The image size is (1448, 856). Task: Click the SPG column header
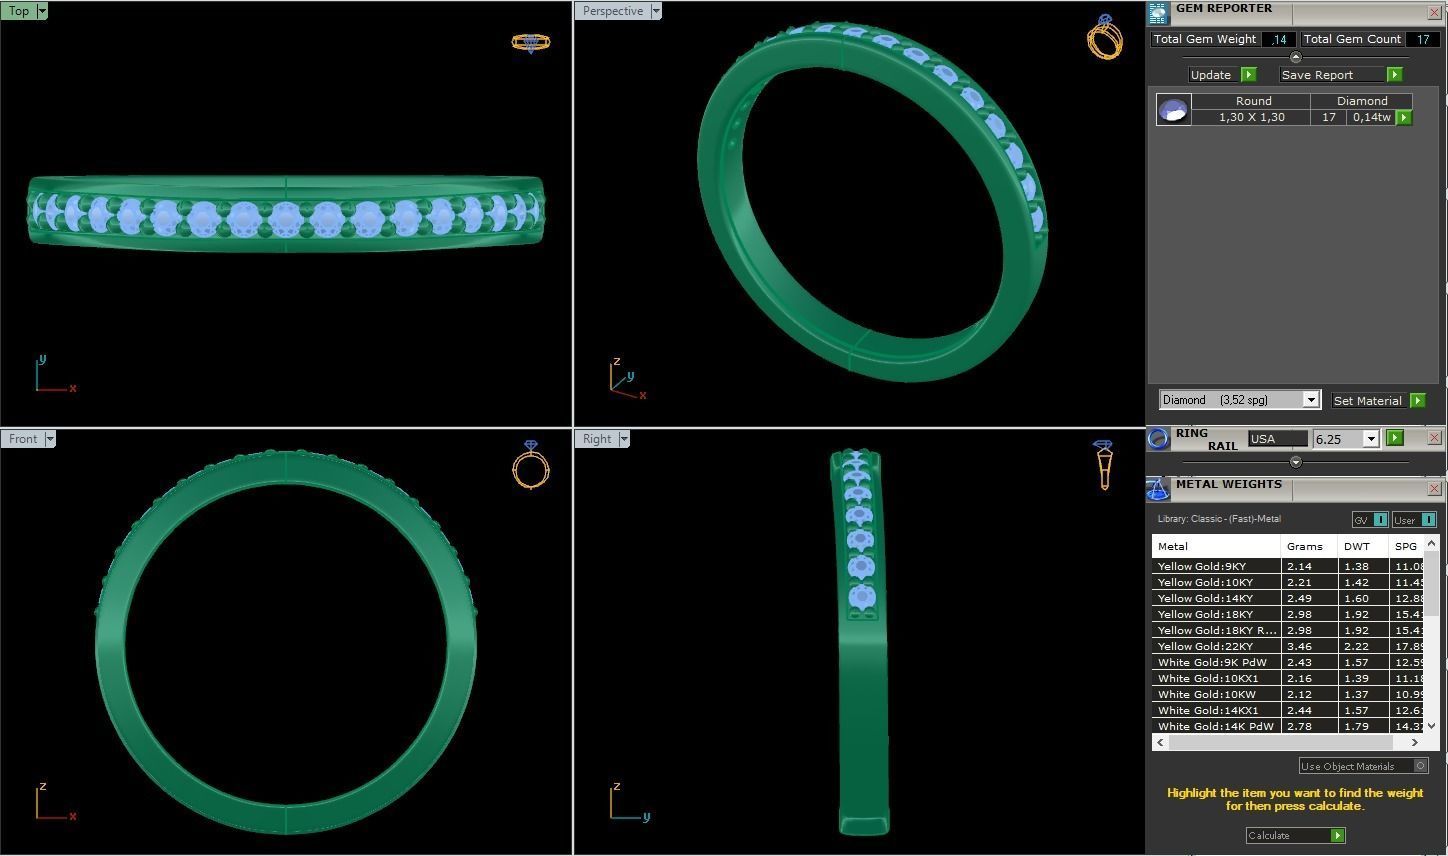coord(1406,546)
